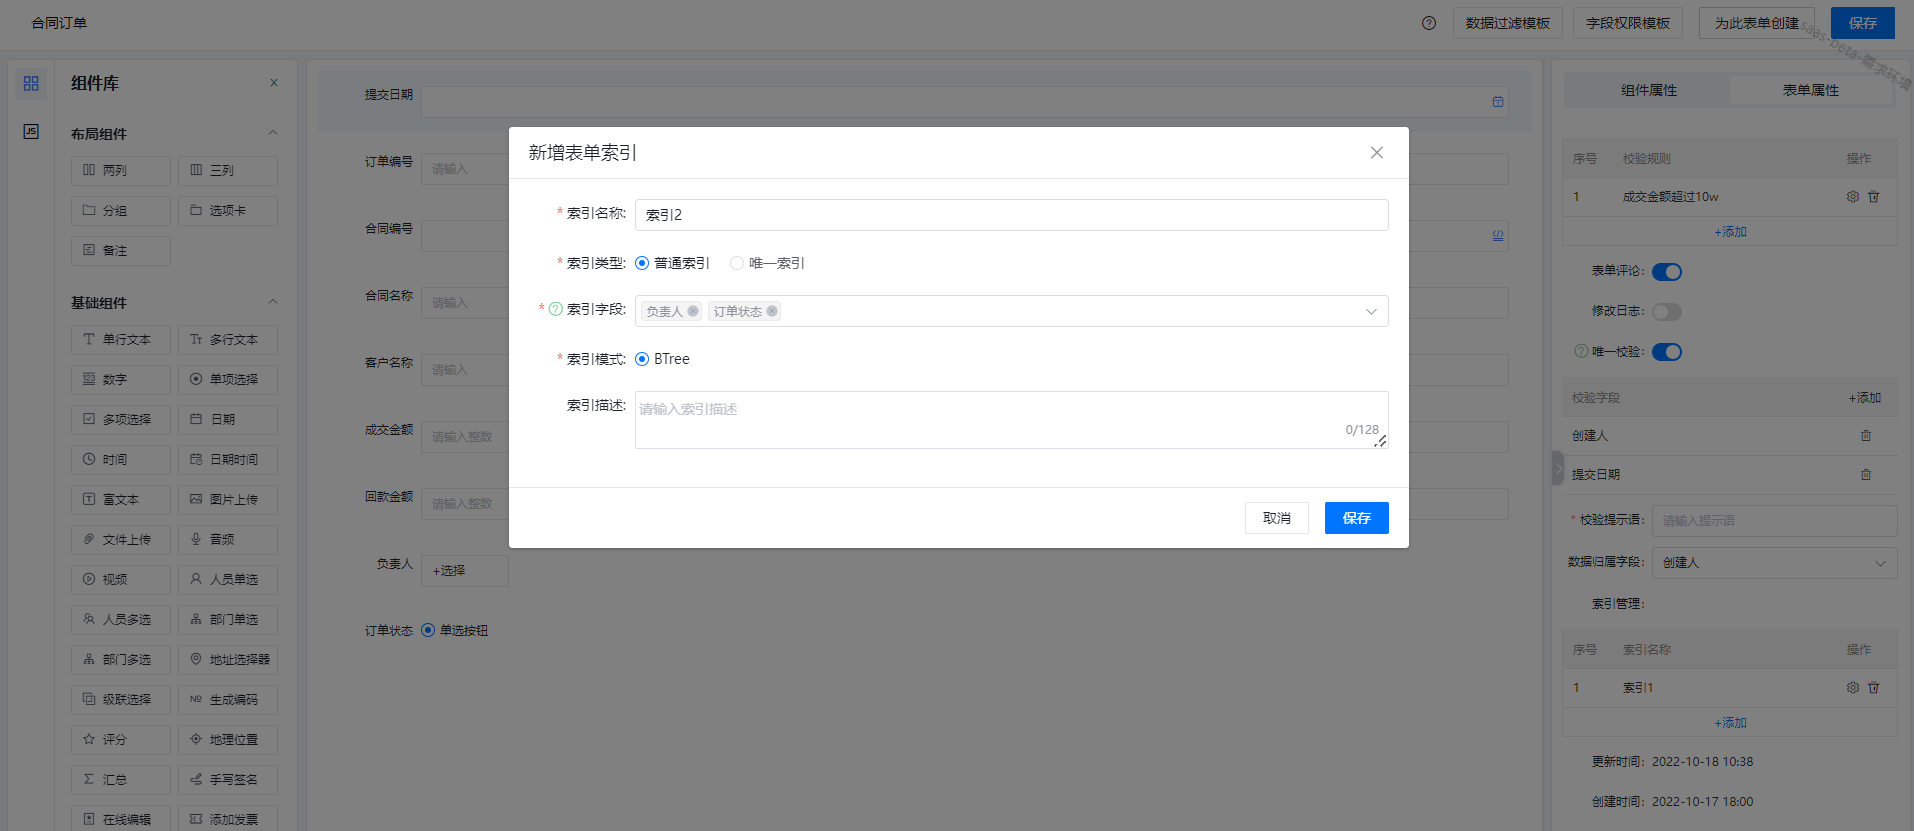Expand the 索引字段 dropdown
The width and height of the screenshot is (1914, 831).
(x=1371, y=311)
